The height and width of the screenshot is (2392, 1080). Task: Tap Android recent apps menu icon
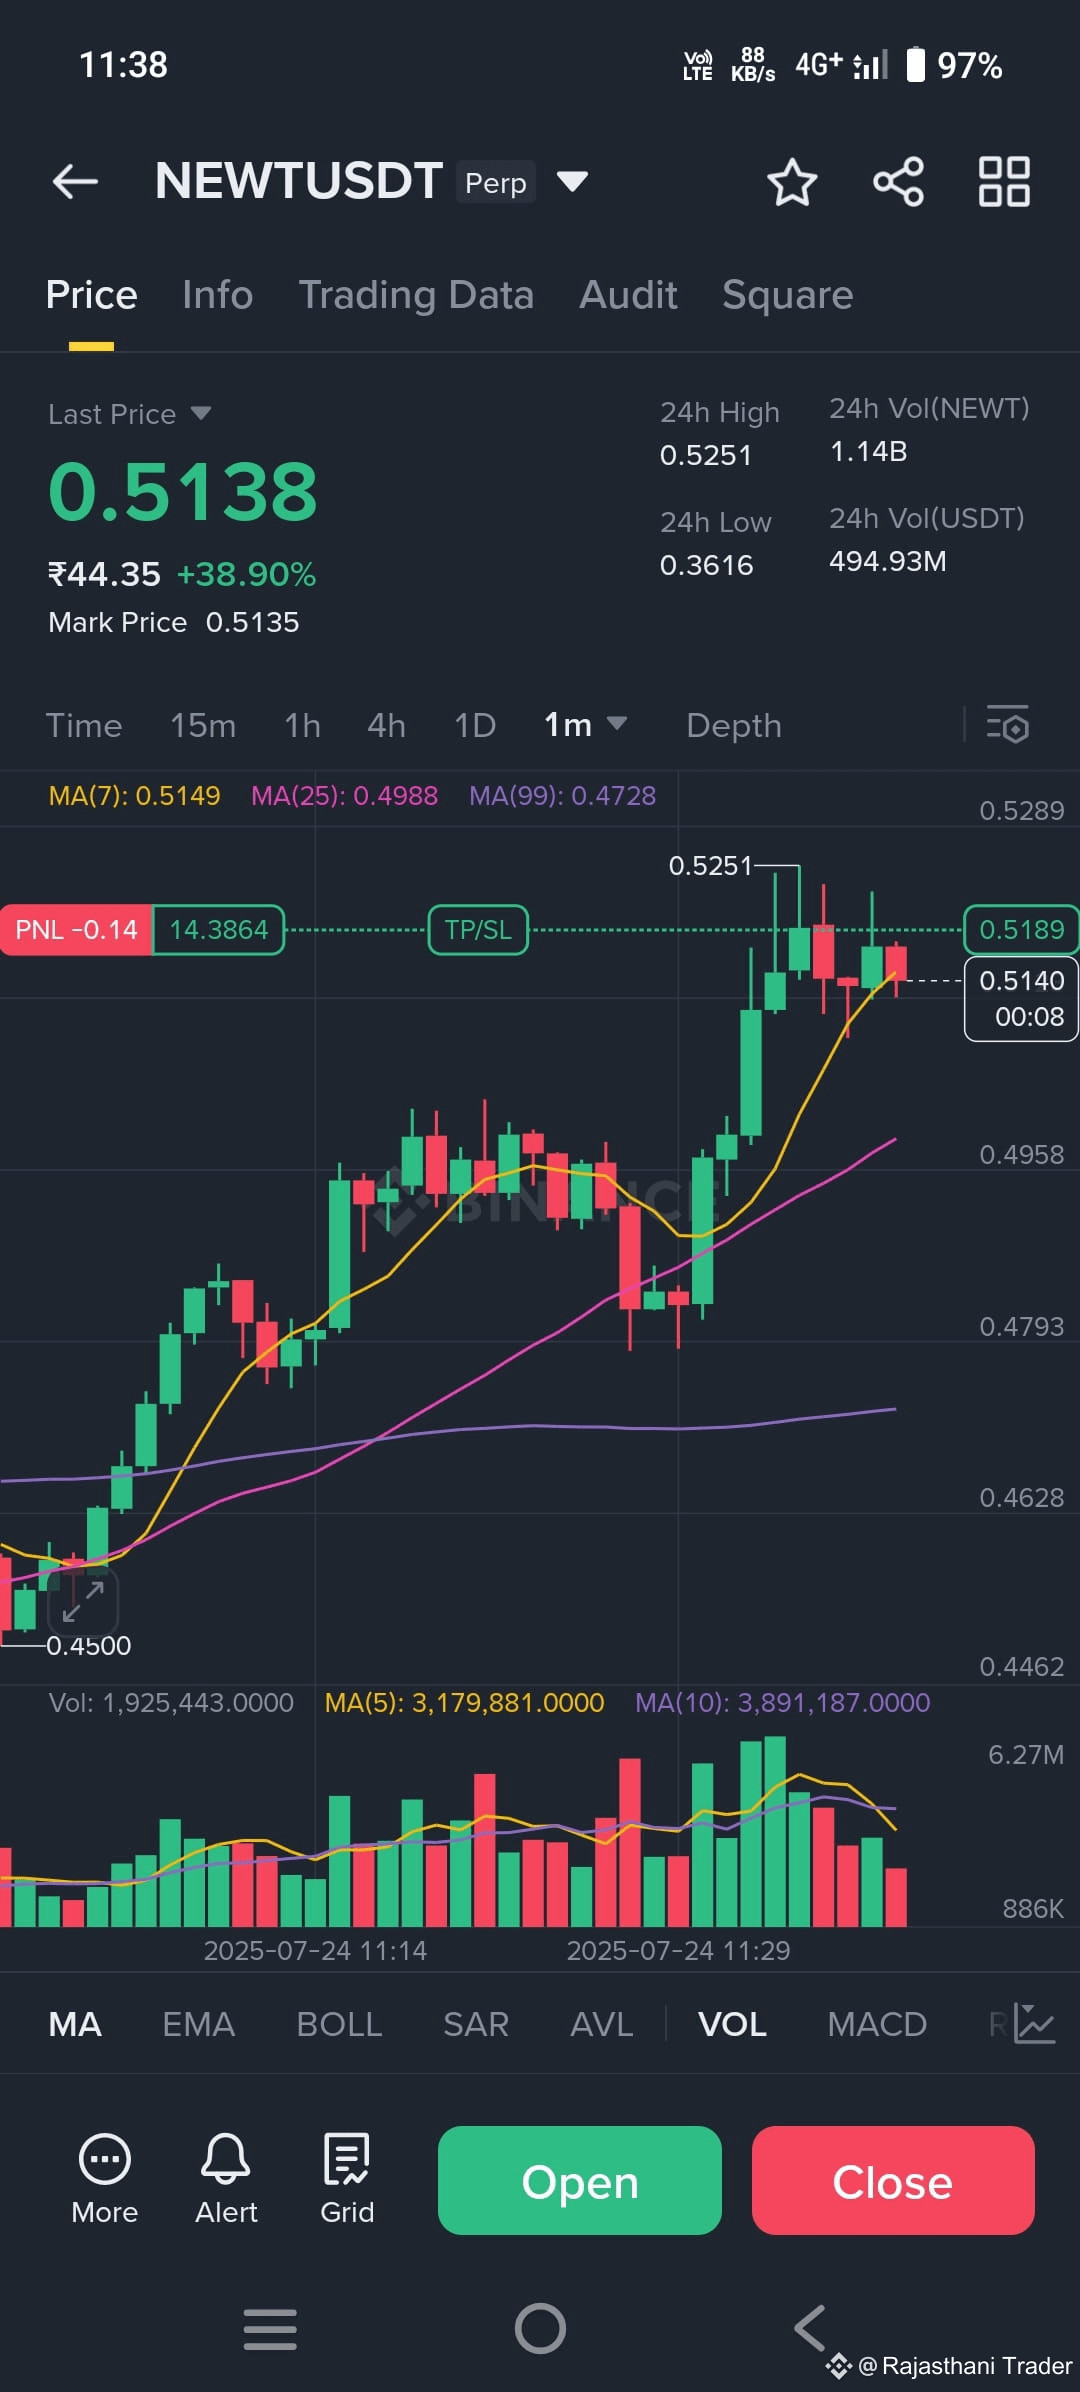[270, 2329]
